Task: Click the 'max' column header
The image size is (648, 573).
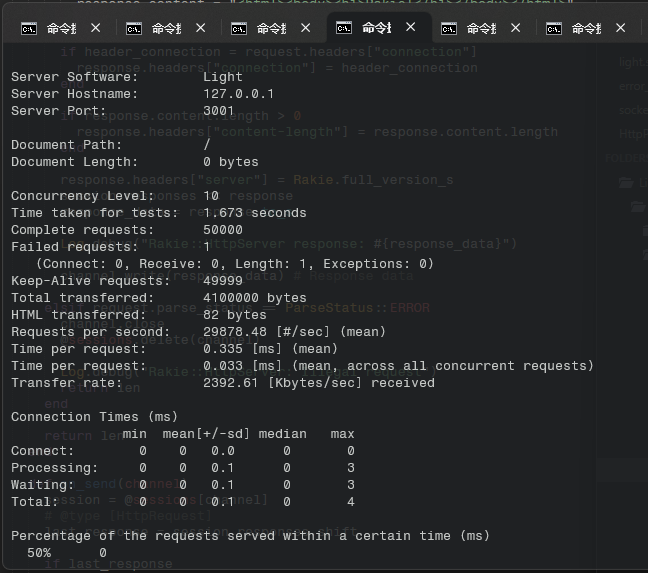Action: 342,434
